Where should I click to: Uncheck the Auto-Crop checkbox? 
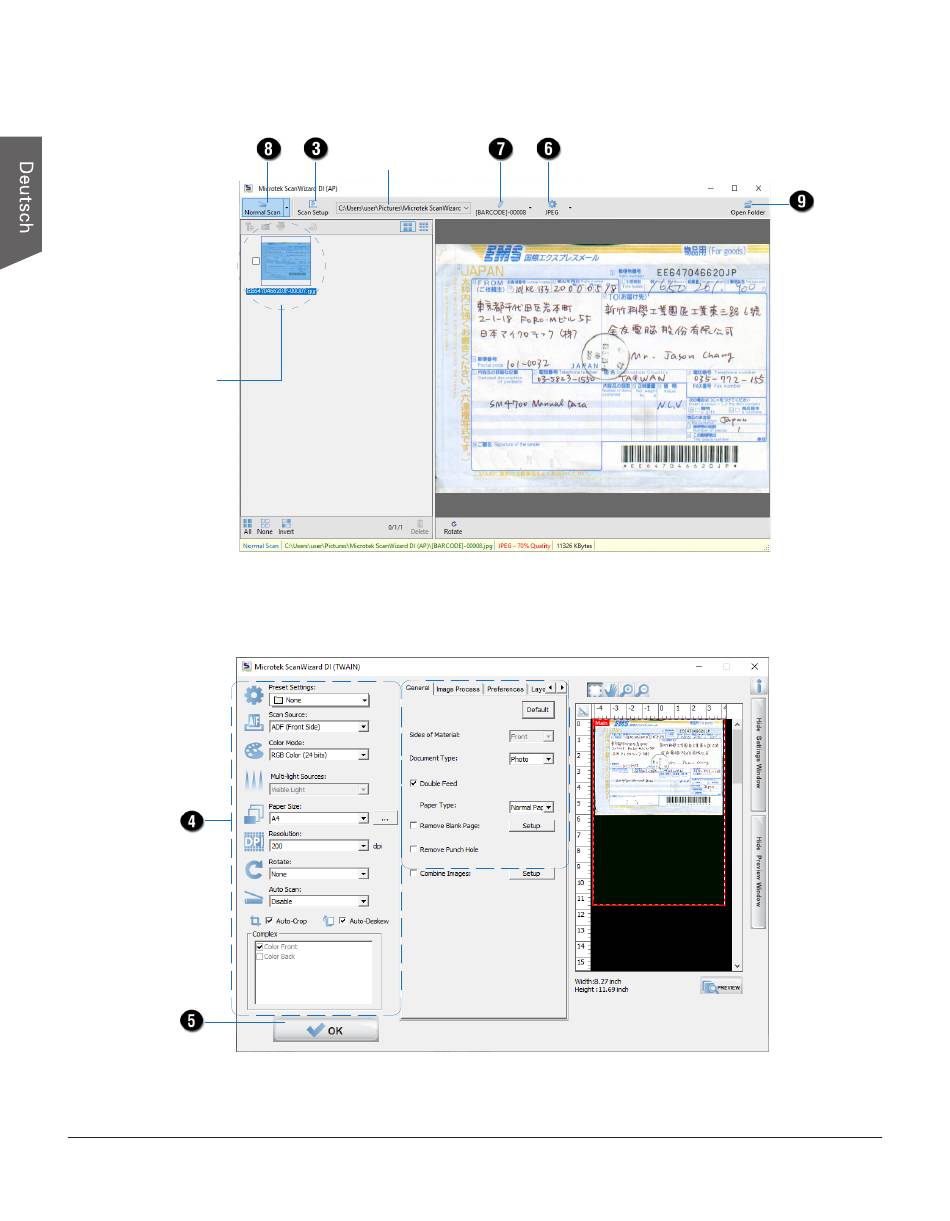tap(269, 920)
